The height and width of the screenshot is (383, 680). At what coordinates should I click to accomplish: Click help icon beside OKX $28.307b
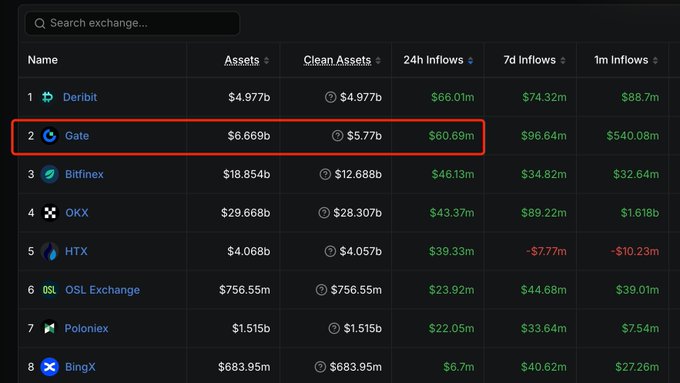324,213
